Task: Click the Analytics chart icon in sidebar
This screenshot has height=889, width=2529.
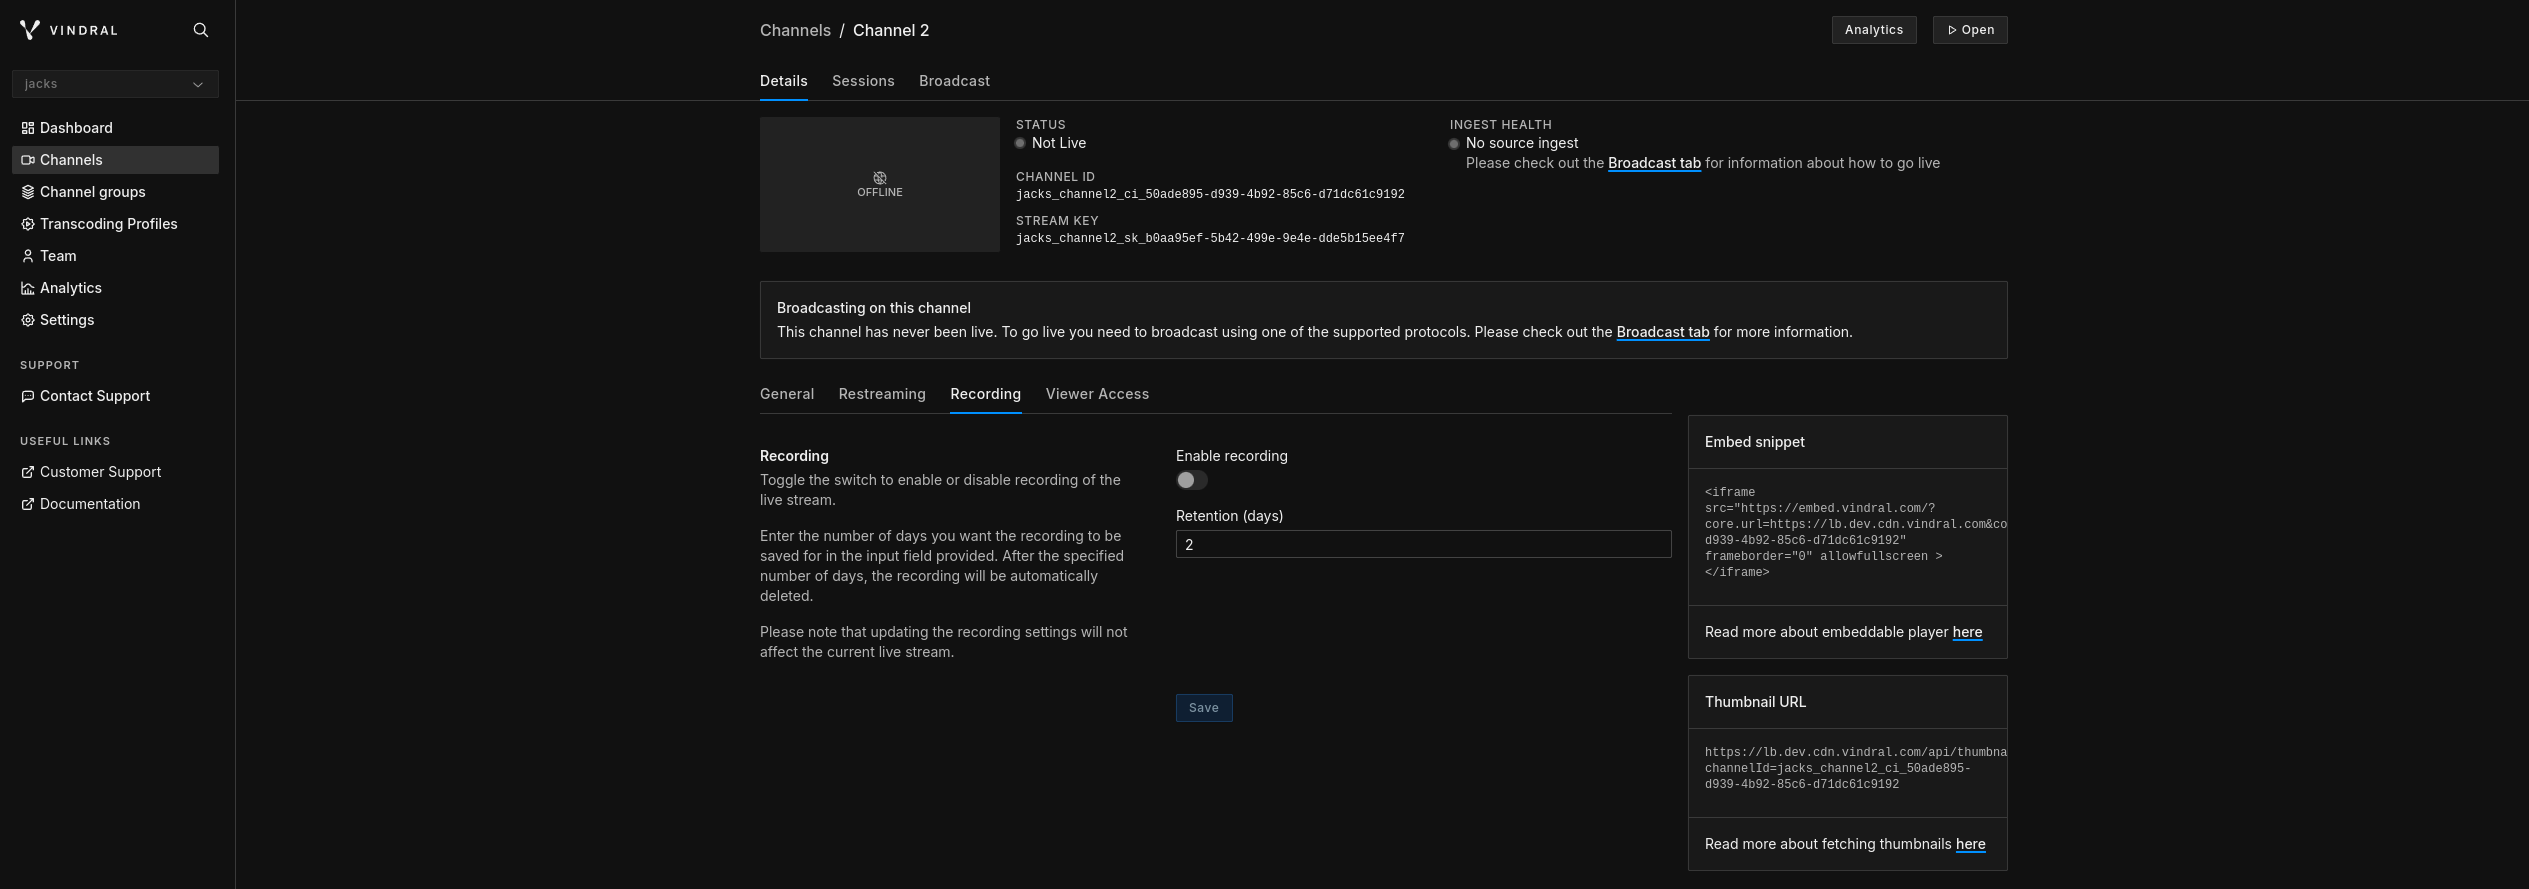Action: (28, 288)
